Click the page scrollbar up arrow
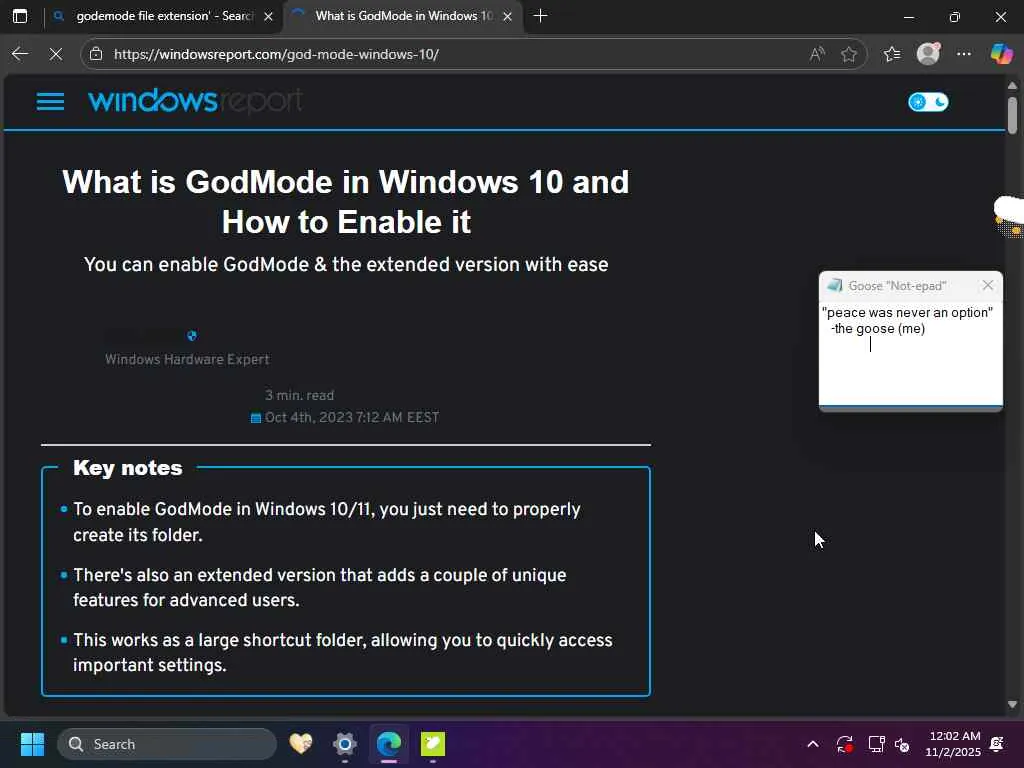1024x768 pixels. click(x=1012, y=86)
